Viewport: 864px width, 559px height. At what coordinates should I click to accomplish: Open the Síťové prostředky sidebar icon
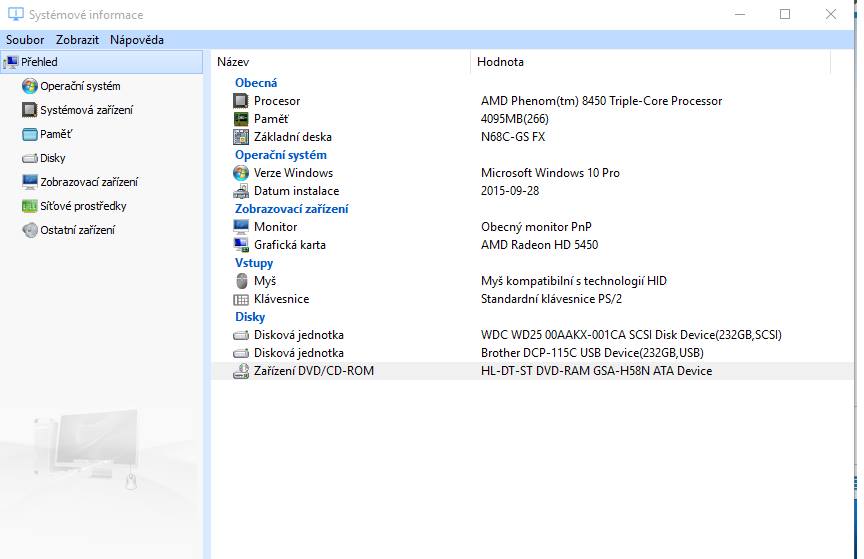pyautogui.click(x=29, y=206)
